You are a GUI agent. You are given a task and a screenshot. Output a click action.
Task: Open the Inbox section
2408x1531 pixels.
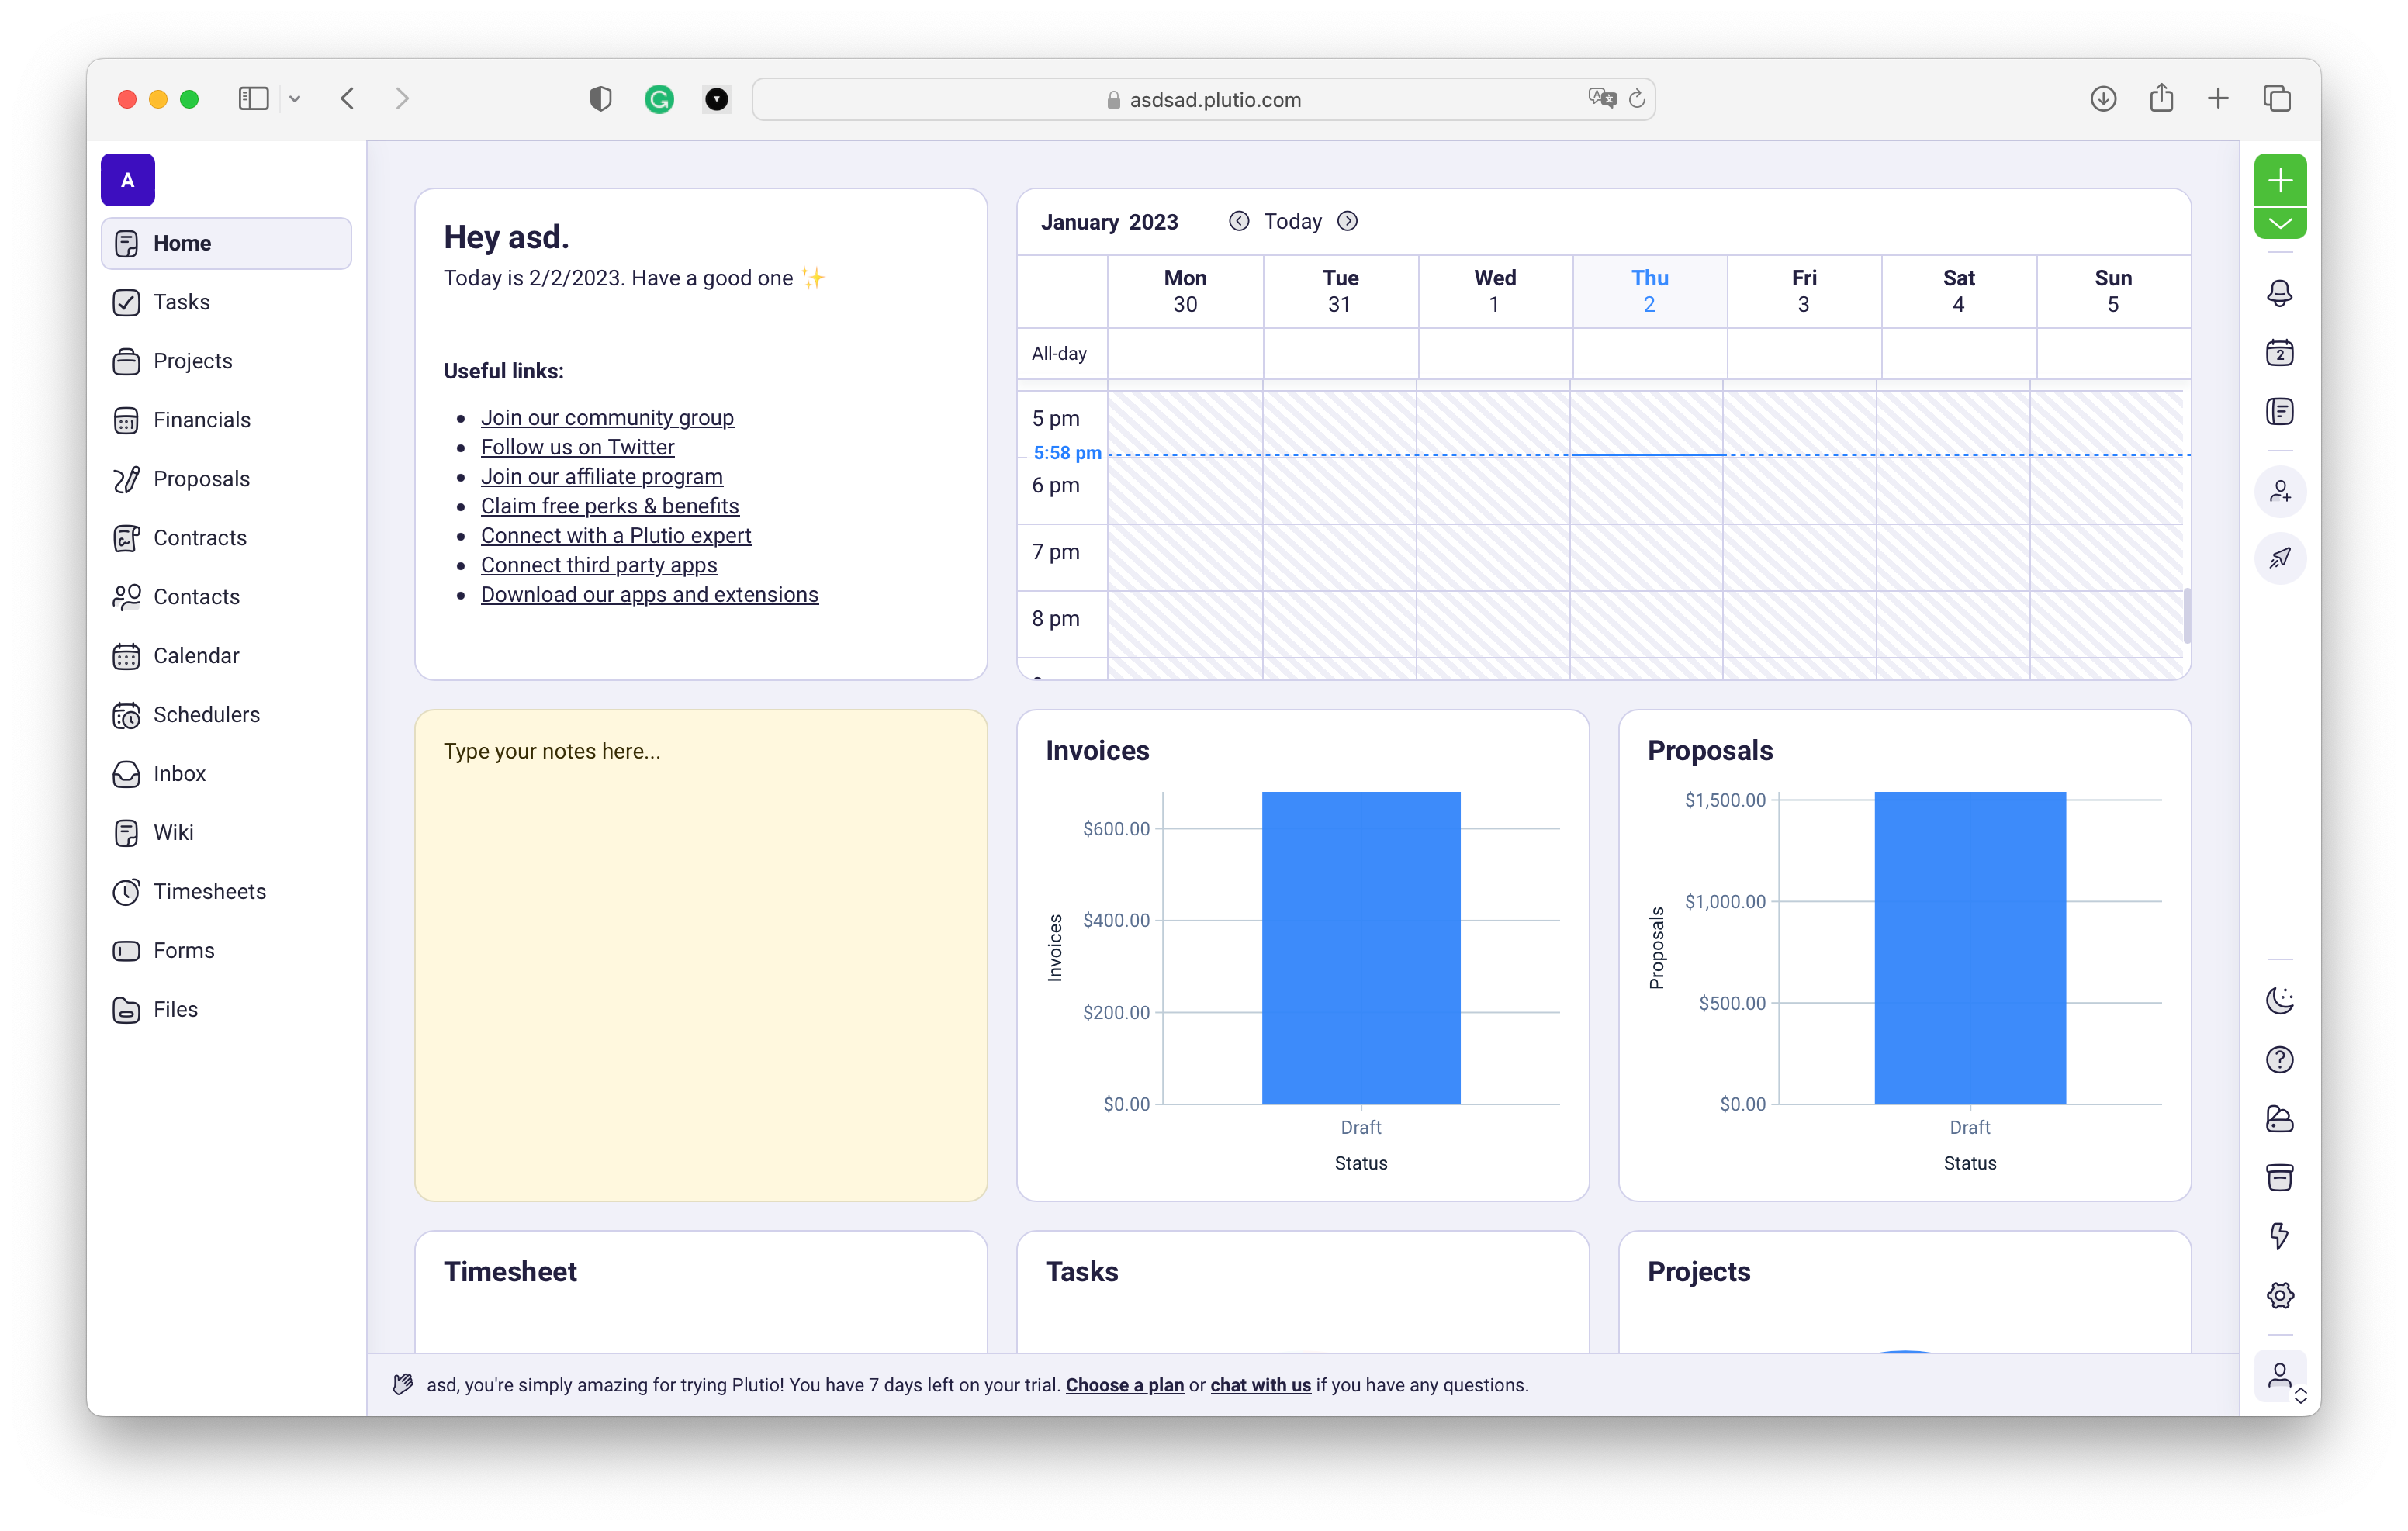click(179, 772)
